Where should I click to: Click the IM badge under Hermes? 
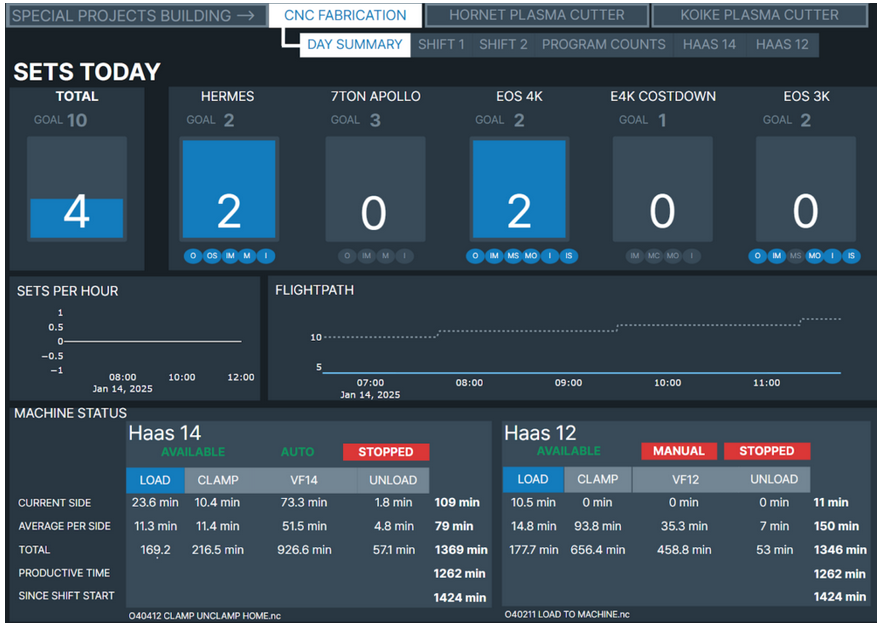point(230,256)
